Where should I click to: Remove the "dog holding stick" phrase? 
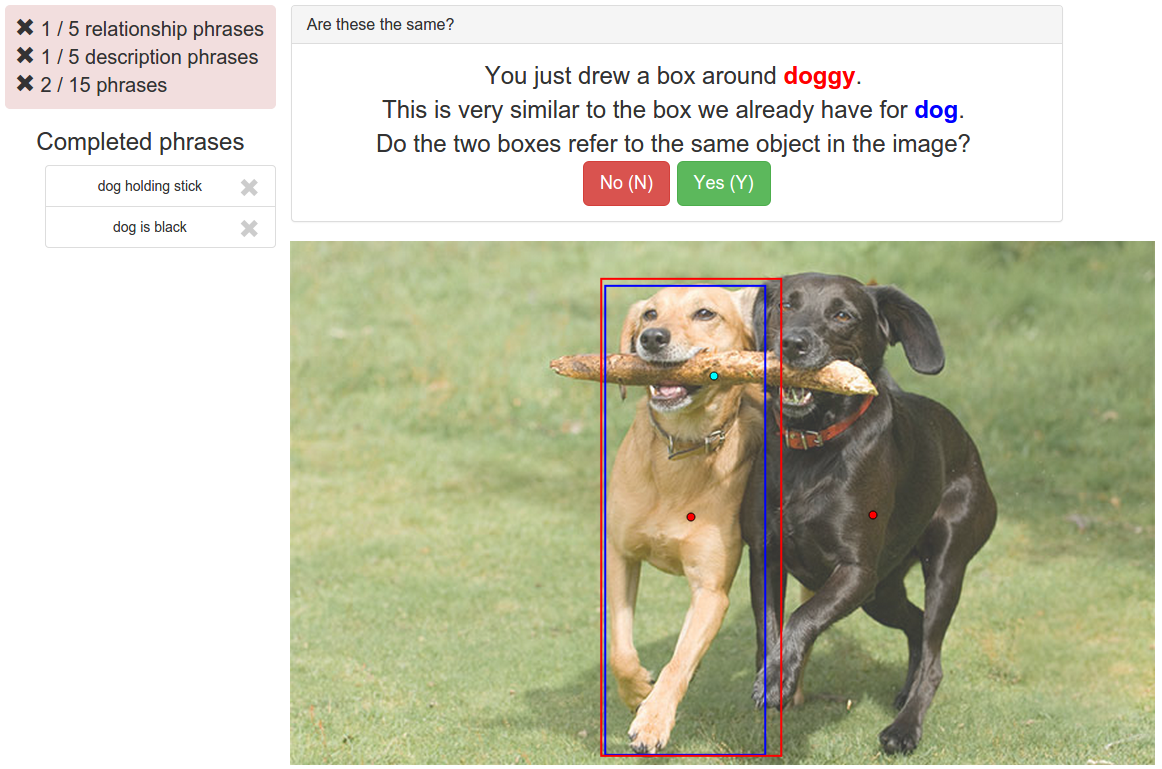249,187
